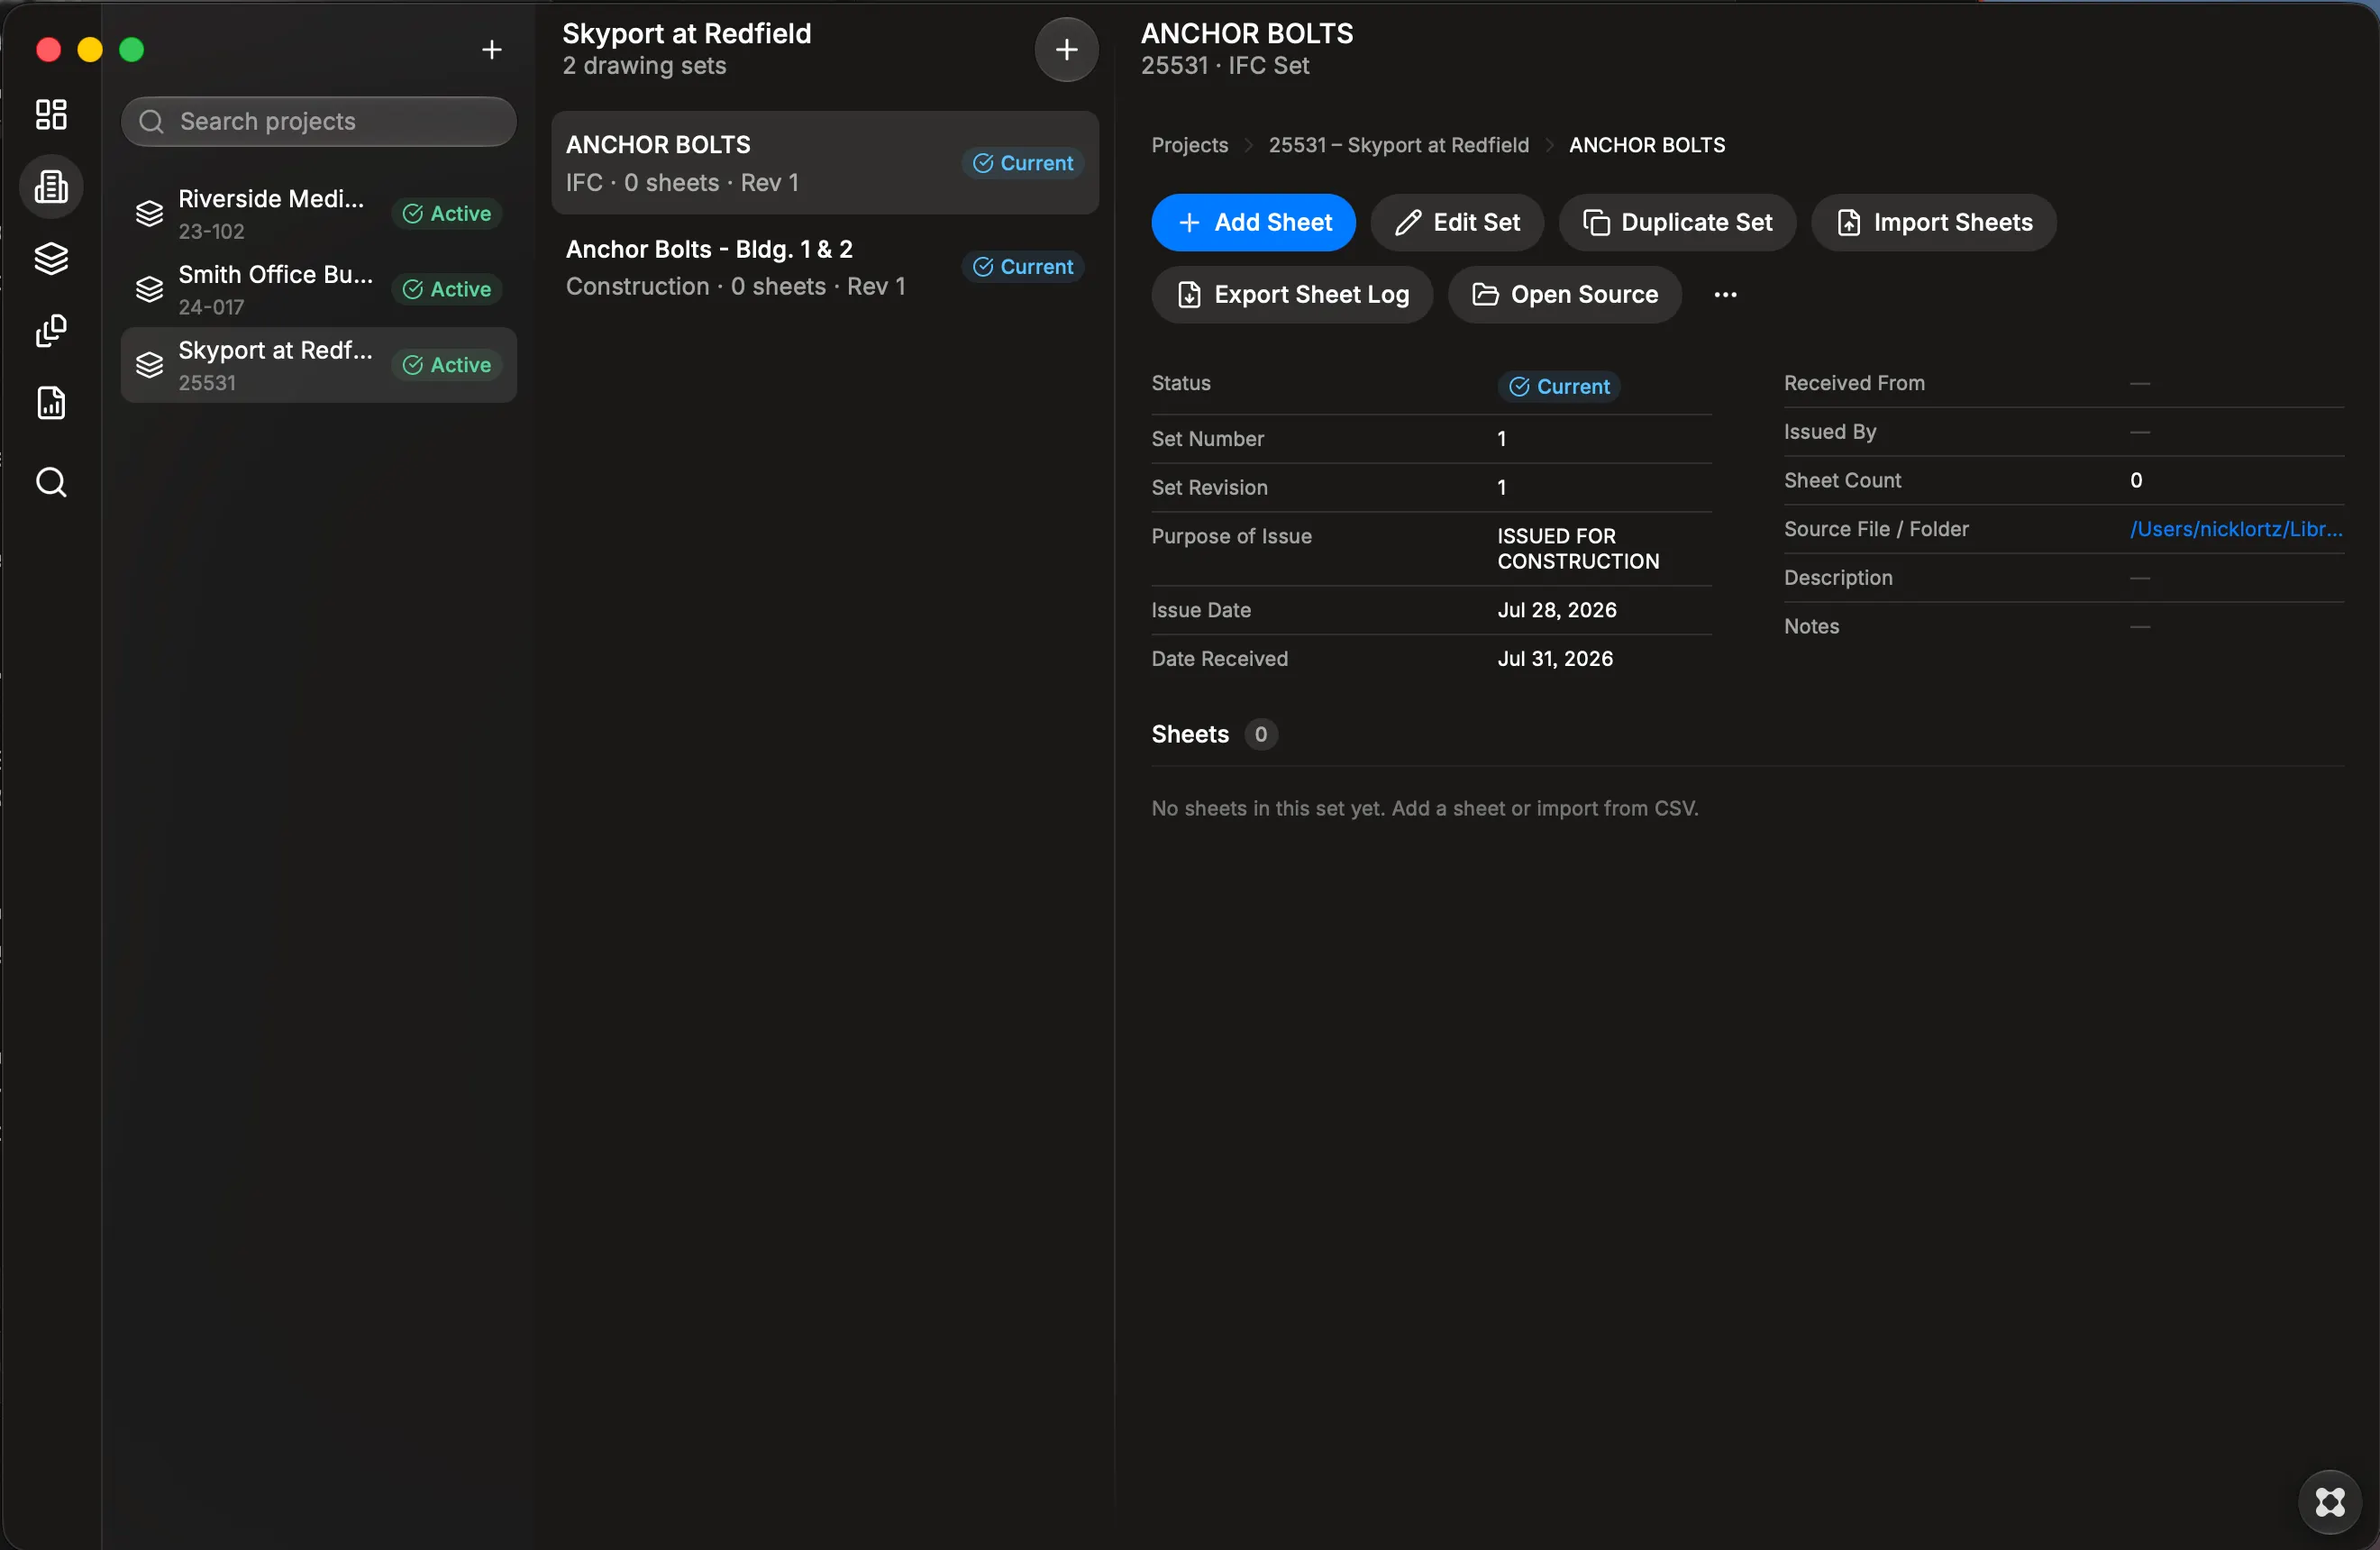Open the duplicate documents icon in sidebar
The image size is (2380, 1550).
click(51, 331)
